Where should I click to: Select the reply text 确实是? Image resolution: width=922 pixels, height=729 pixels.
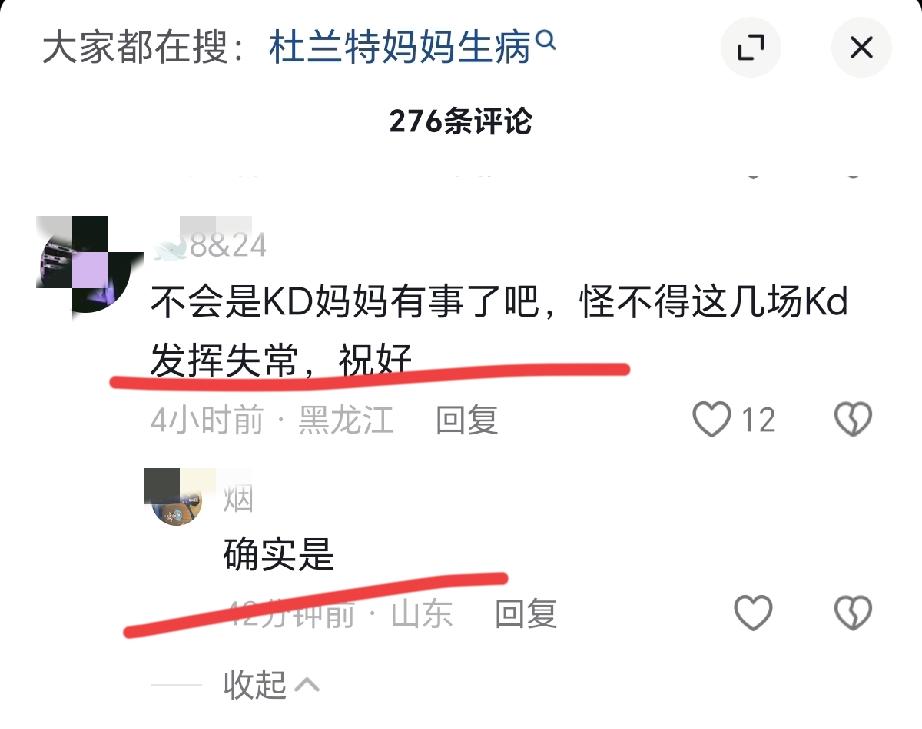[279, 554]
